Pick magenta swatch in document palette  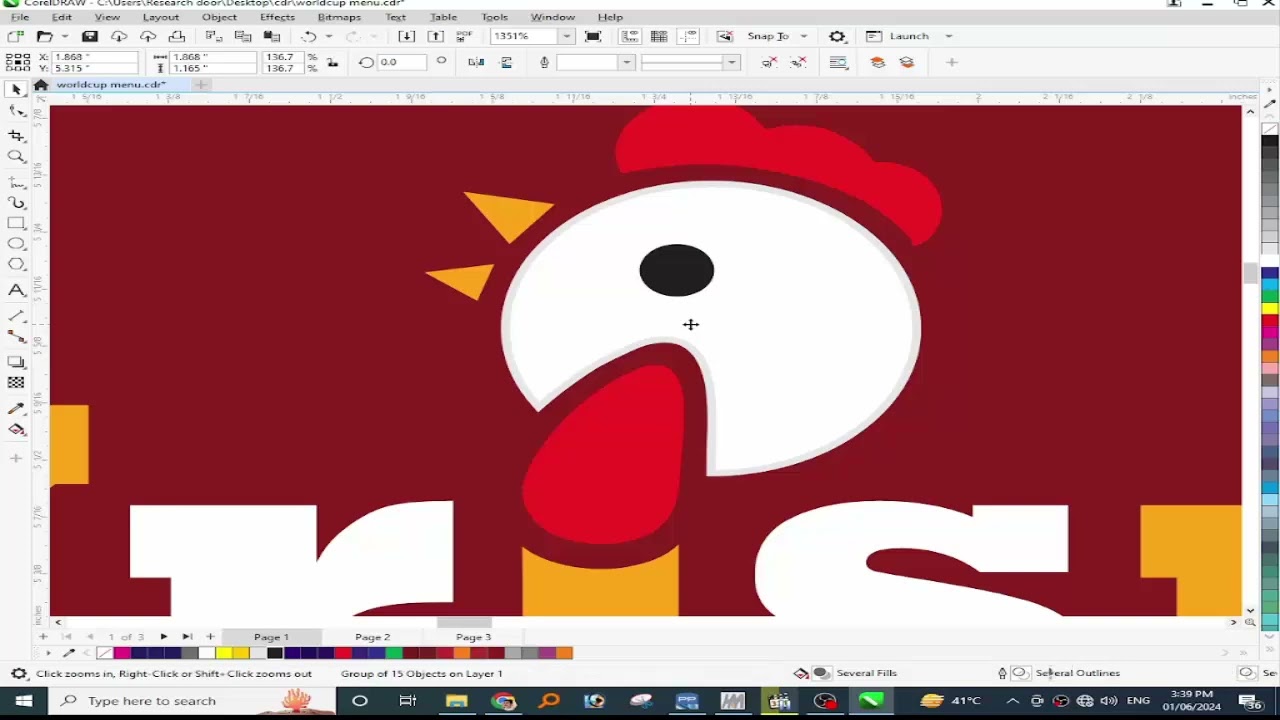[x=122, y=653]
